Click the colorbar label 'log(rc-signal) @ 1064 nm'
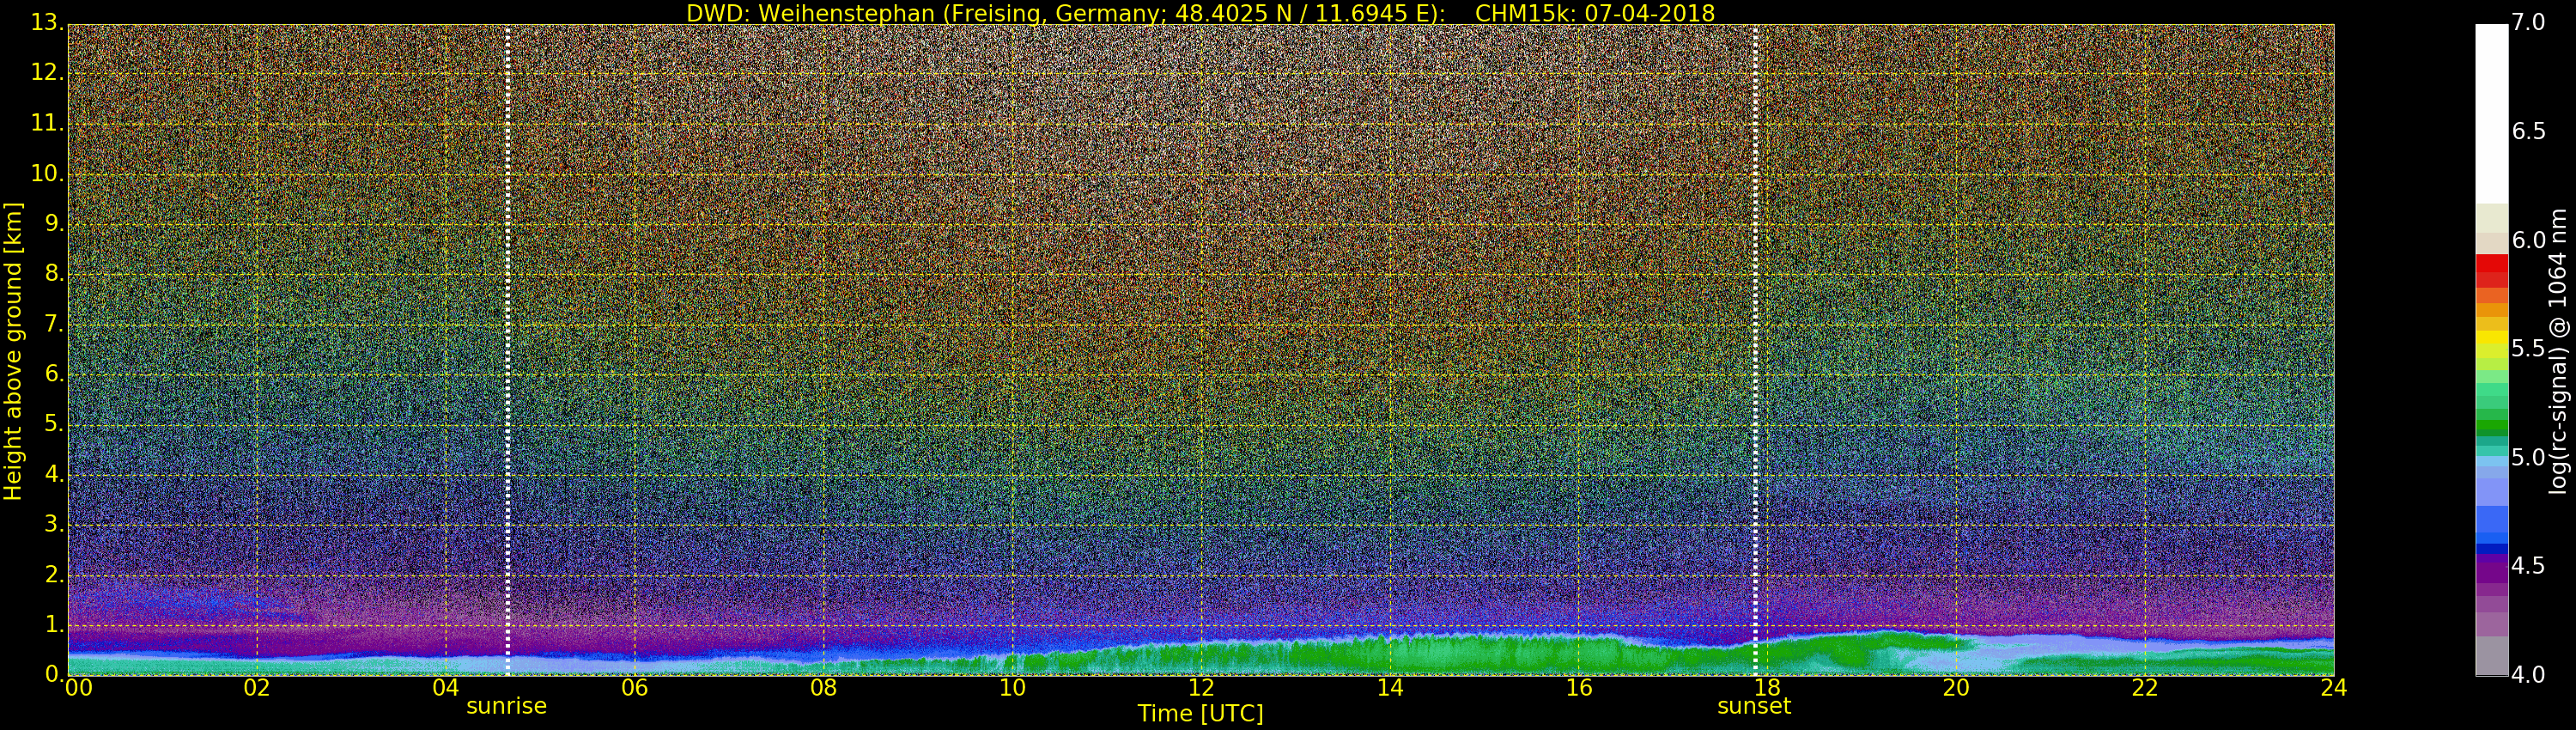The height and width of the screenshot is (730, 2576). pos(2558,351)
